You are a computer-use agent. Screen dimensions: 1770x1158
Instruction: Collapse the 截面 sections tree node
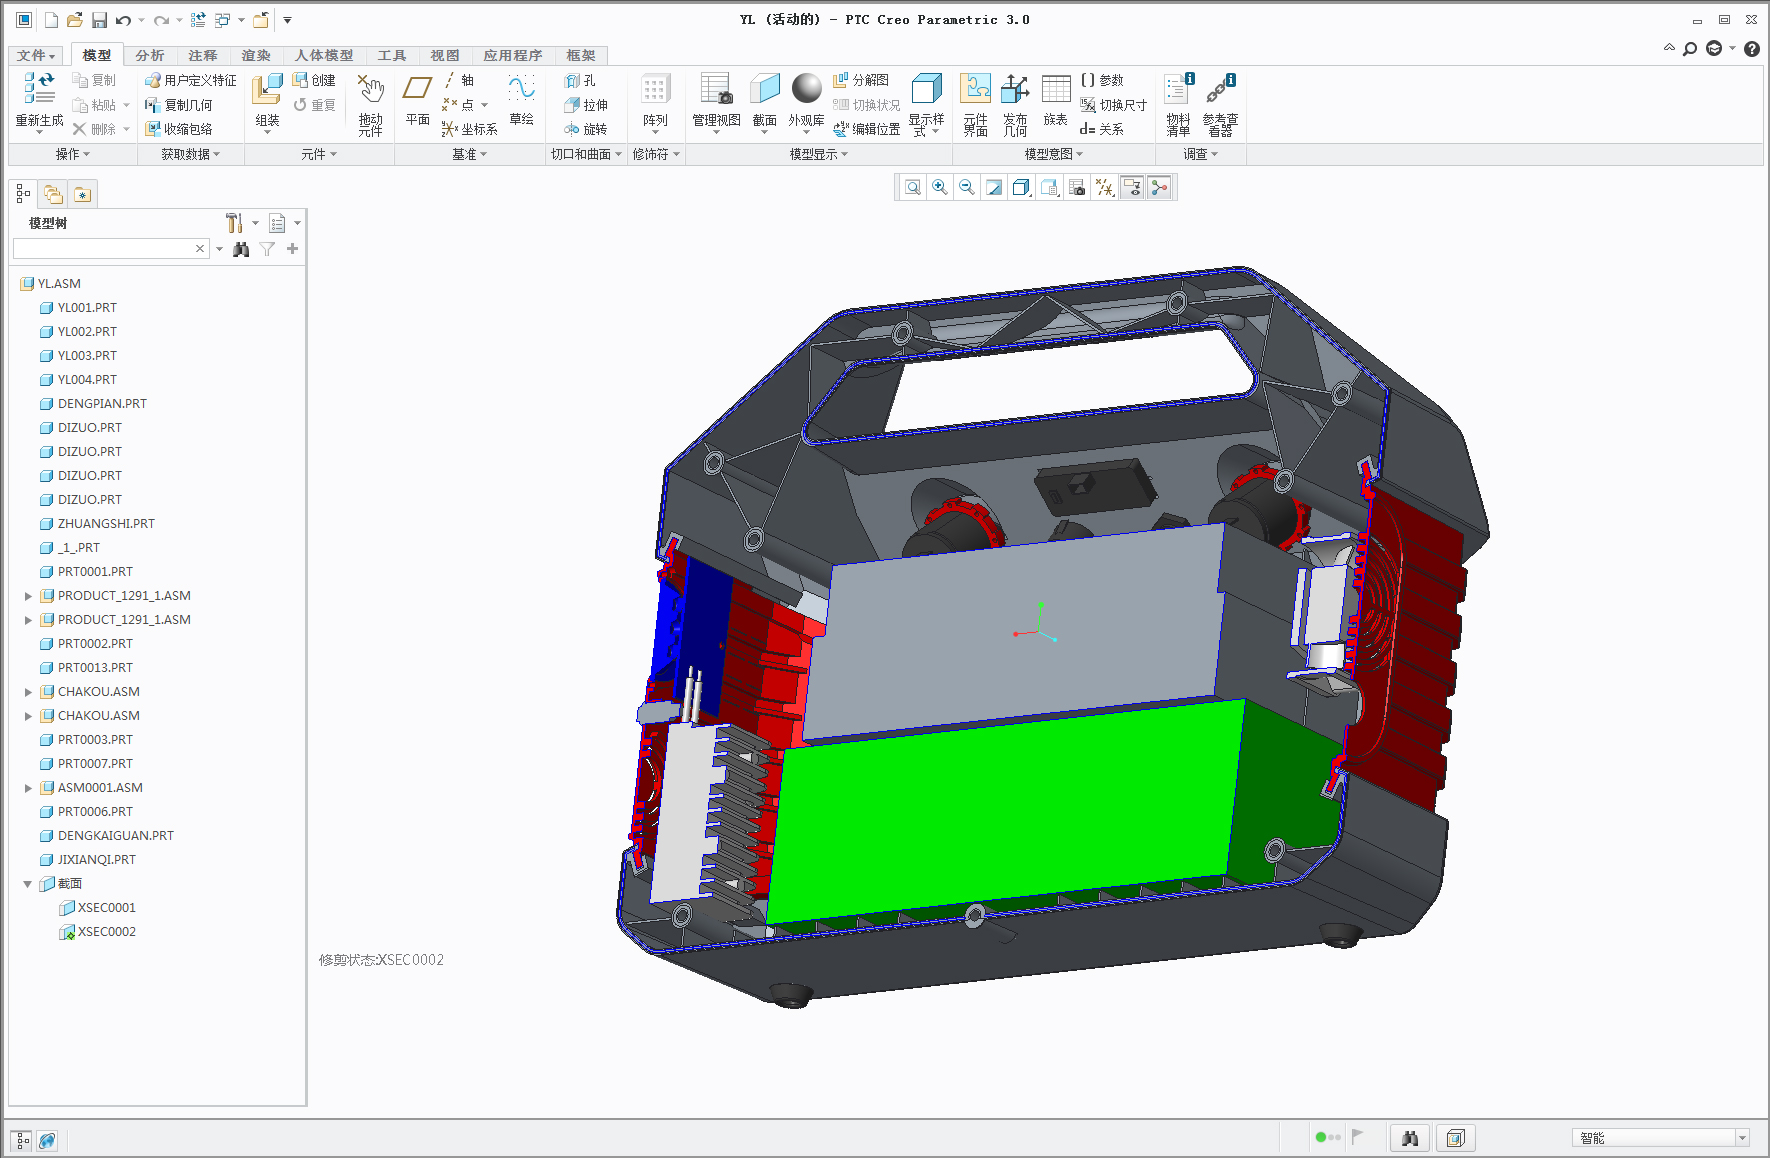point(28,884)
